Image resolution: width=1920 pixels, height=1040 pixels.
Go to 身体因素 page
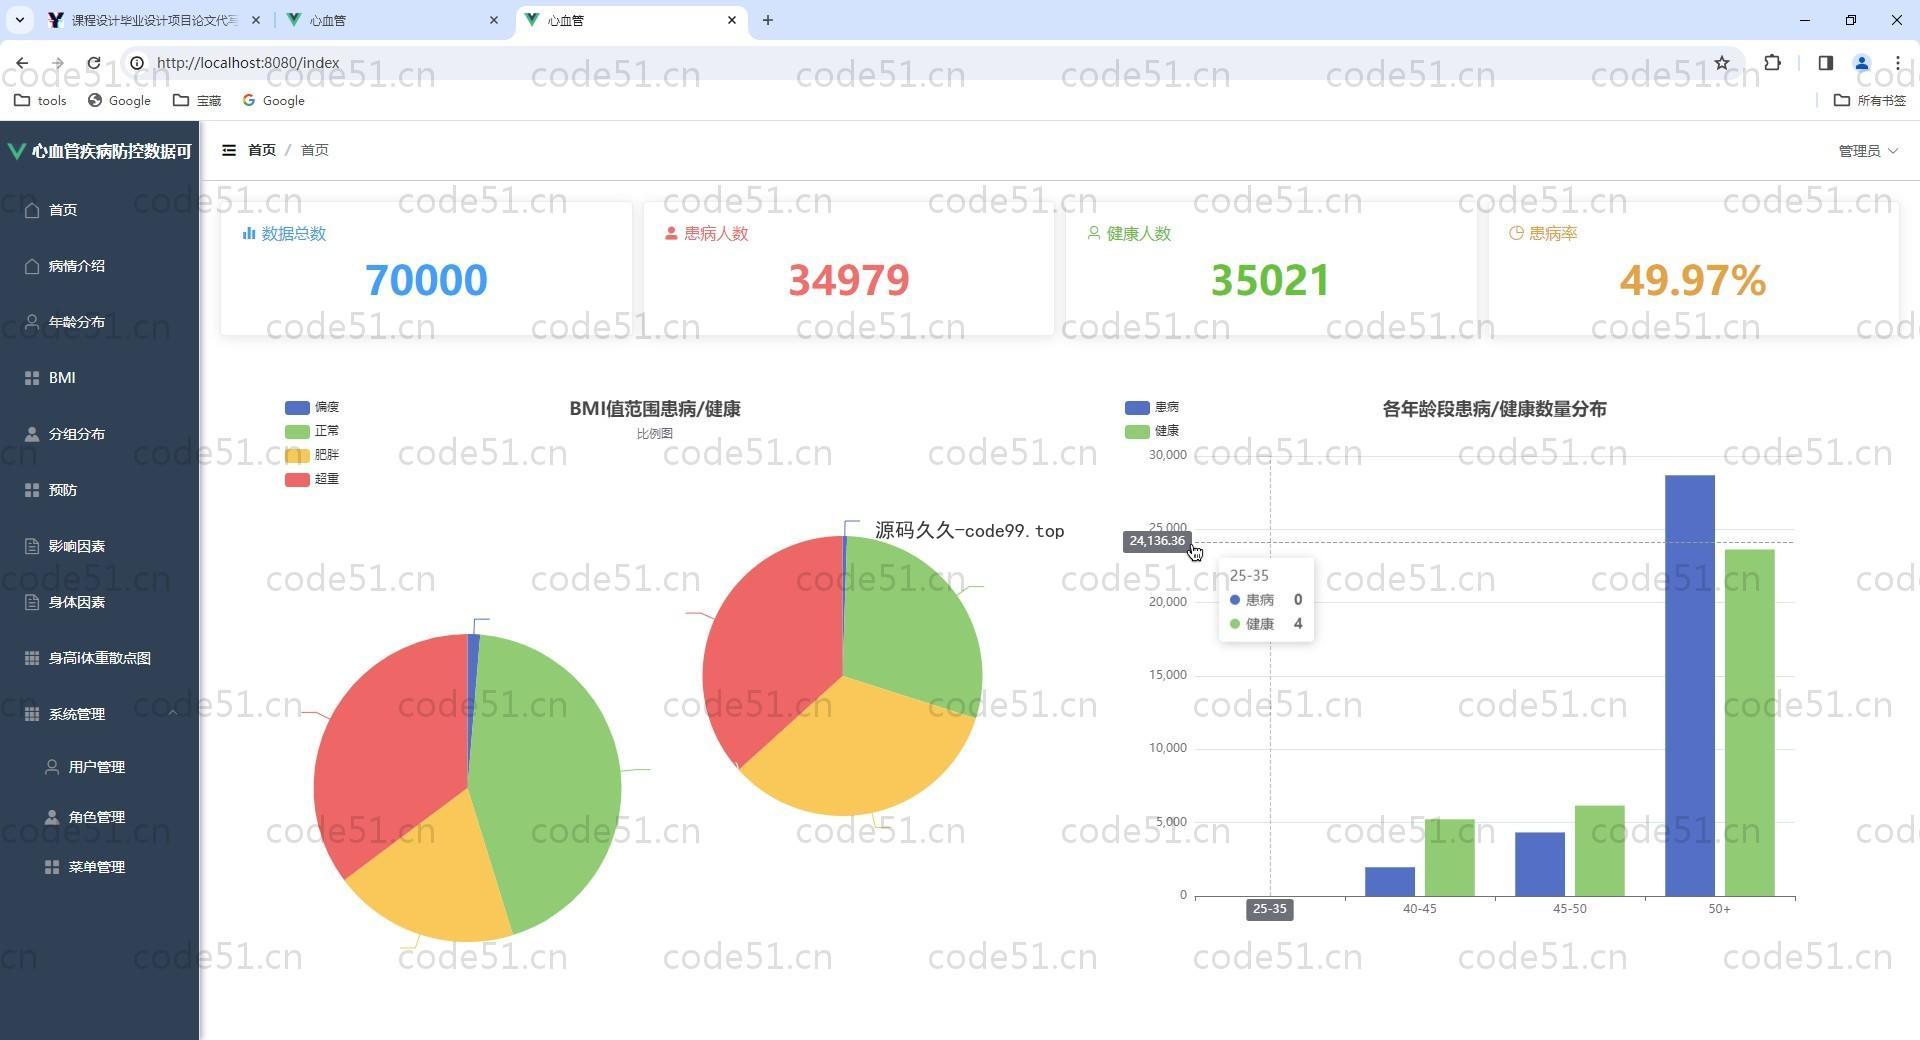point(100,602)
